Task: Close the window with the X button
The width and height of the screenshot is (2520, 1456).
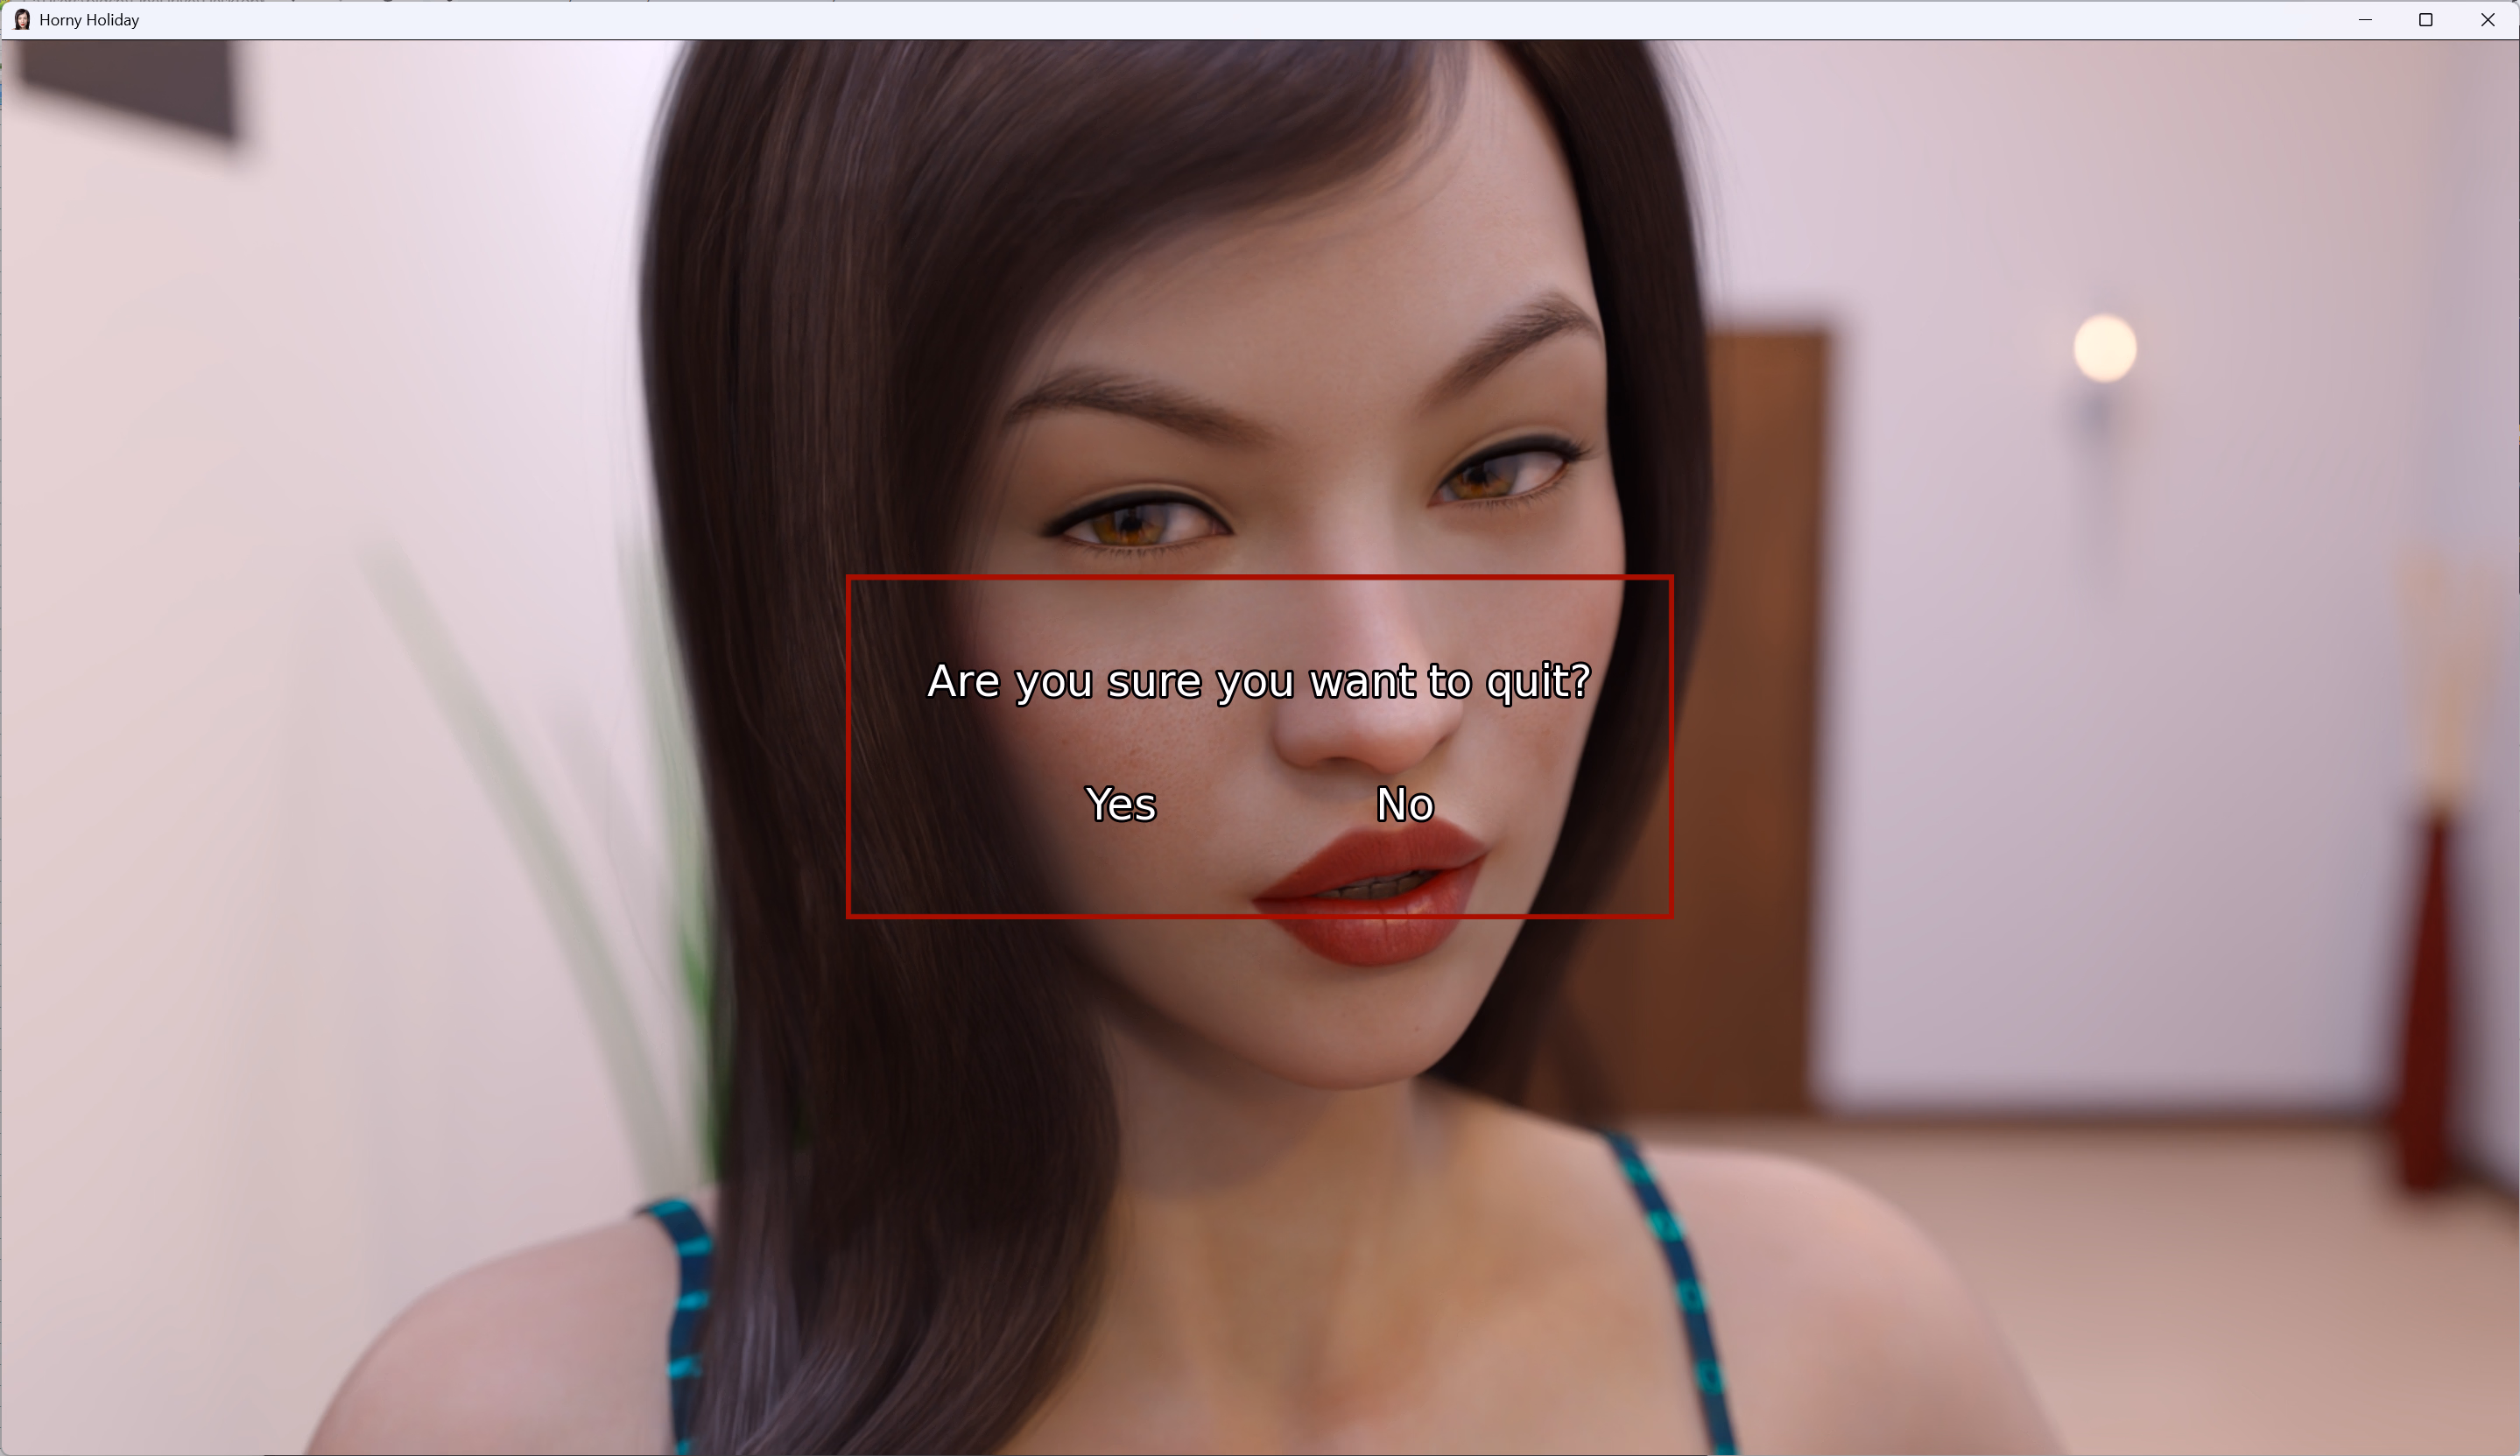Action: 2488,20
